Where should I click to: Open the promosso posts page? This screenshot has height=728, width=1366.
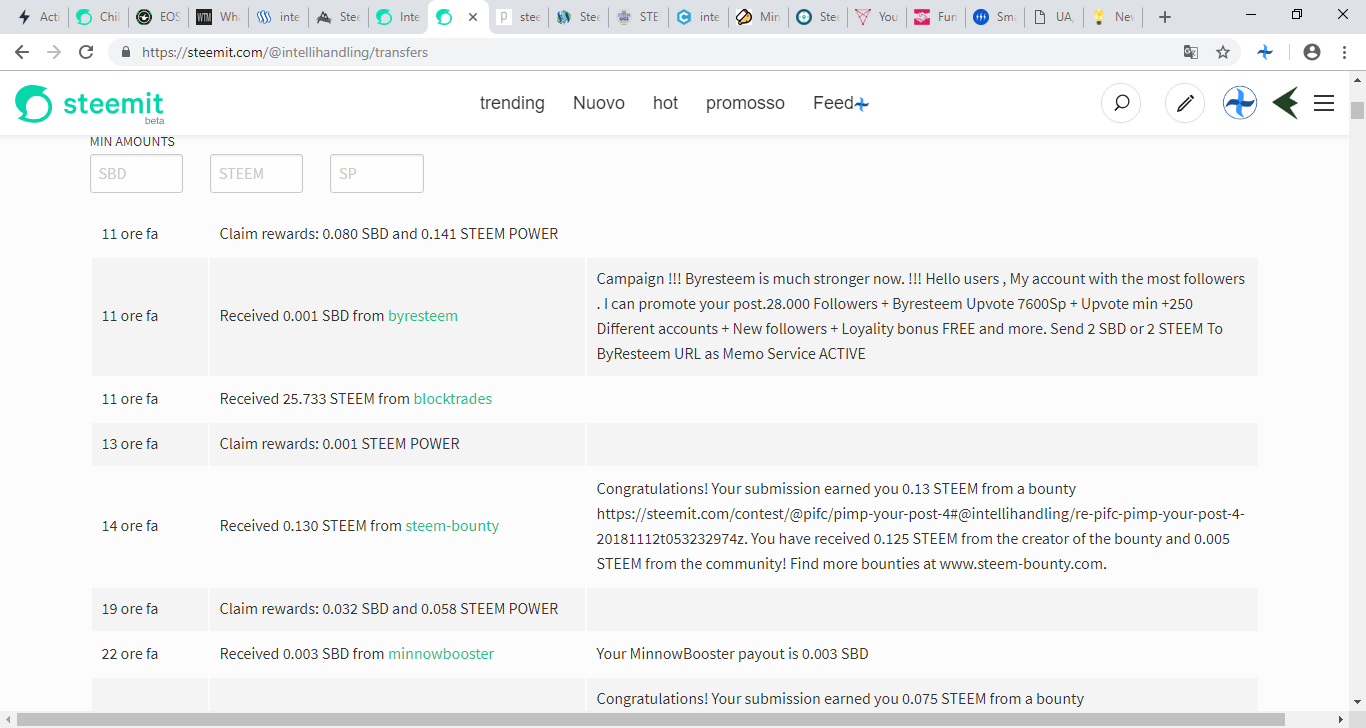tap(745, 103)
